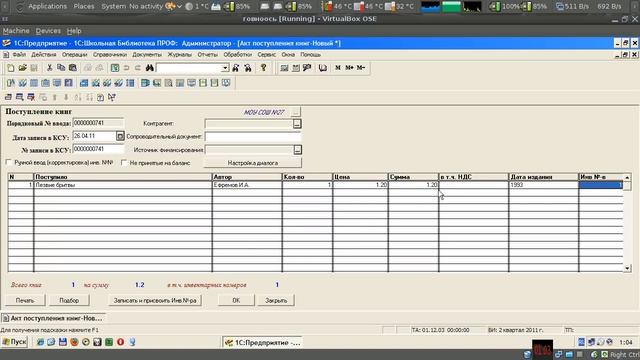
Task: Click ellipsis button next to МОУ СОШ №27
Action: (296, 111)
